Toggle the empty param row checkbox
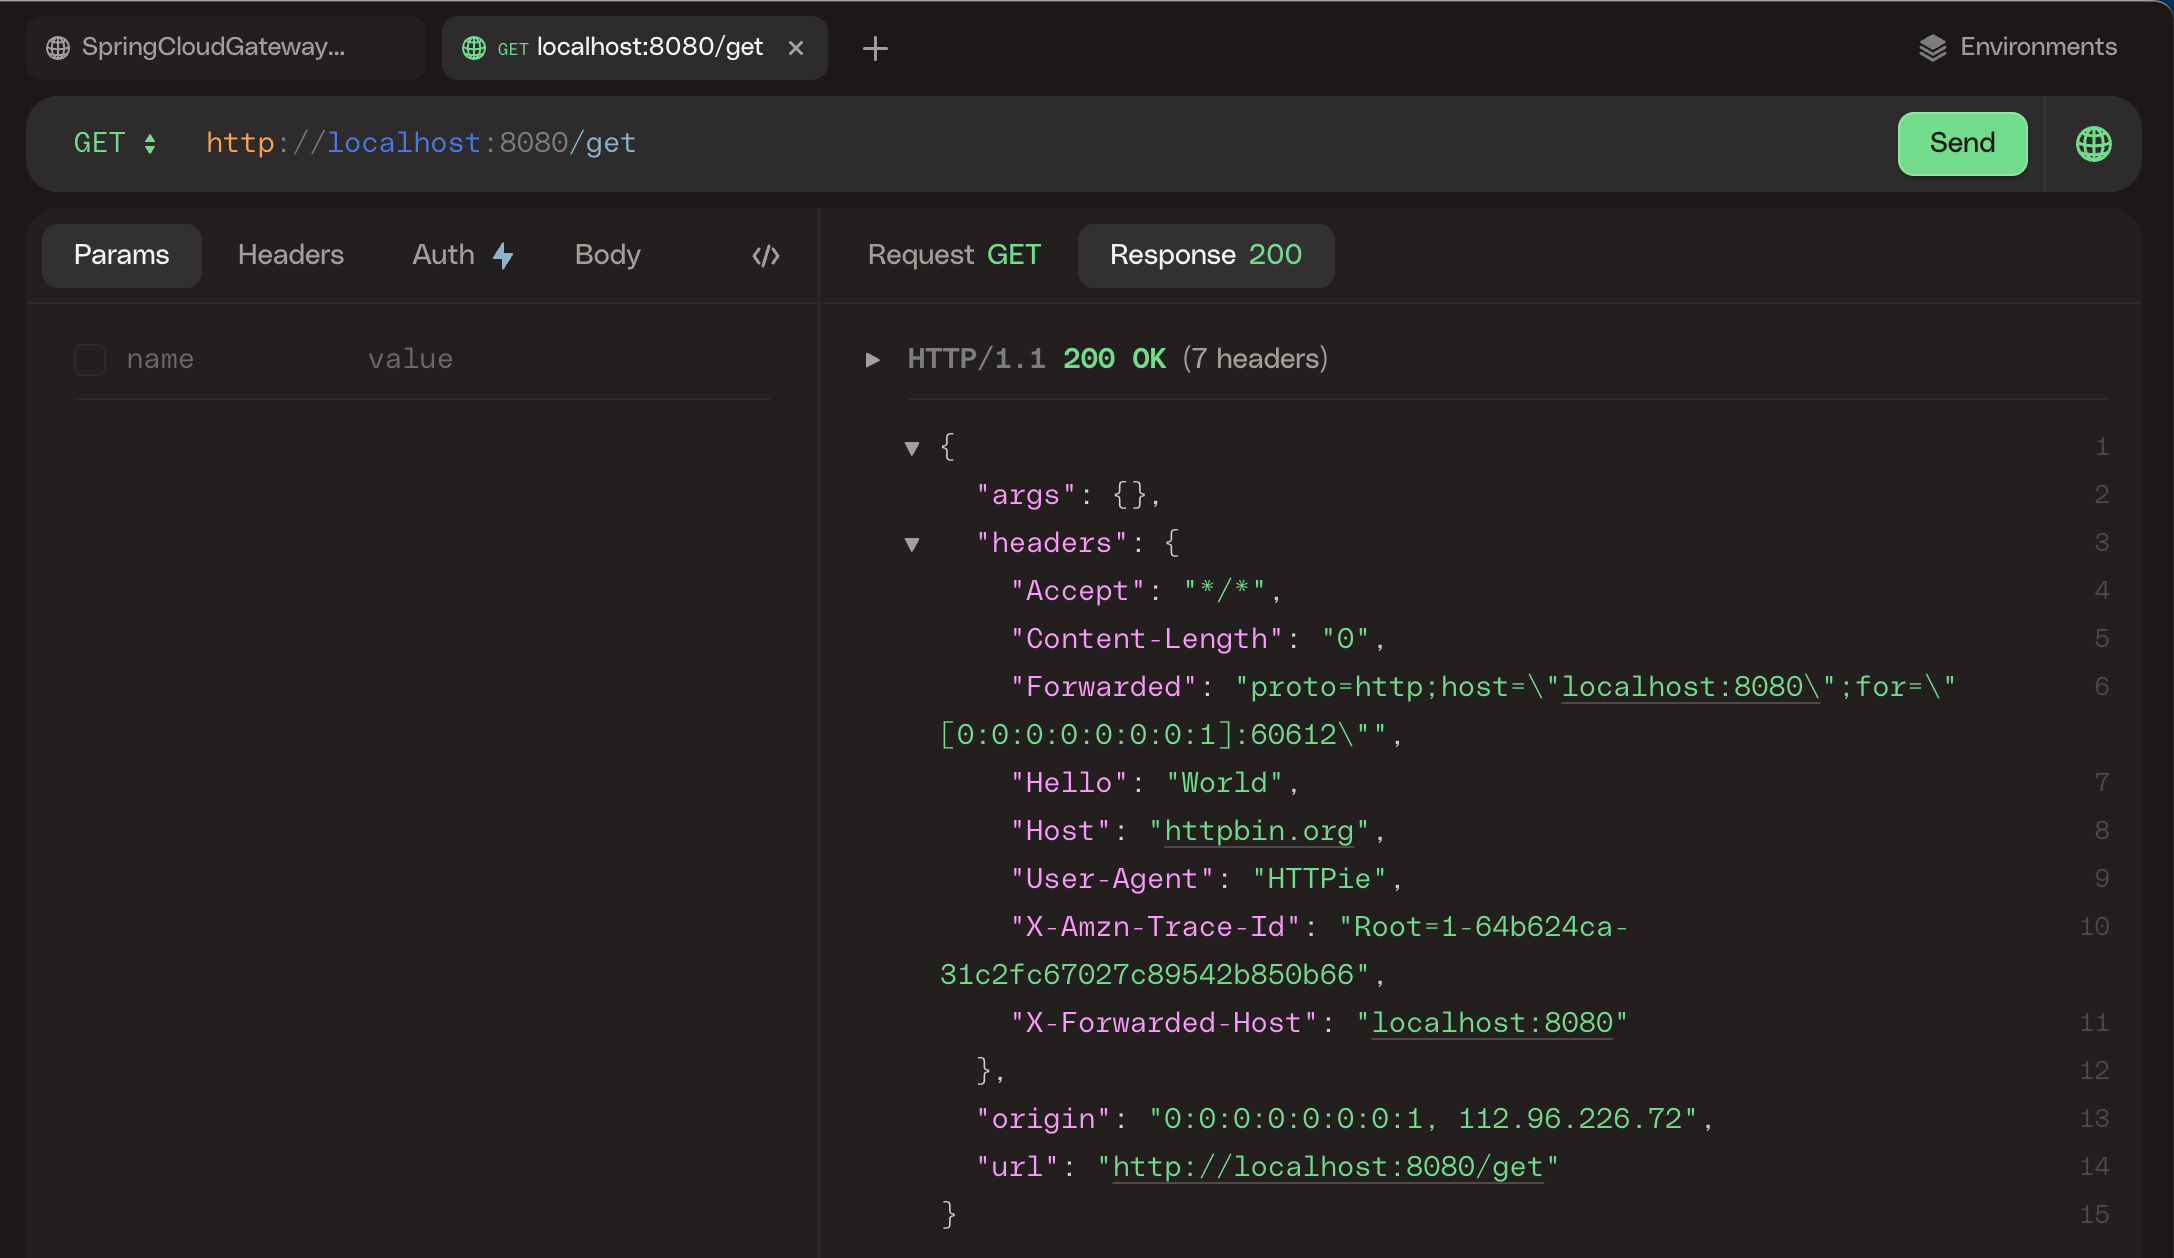Screen dimensions: 2174x1258 [x=90, y=360]
